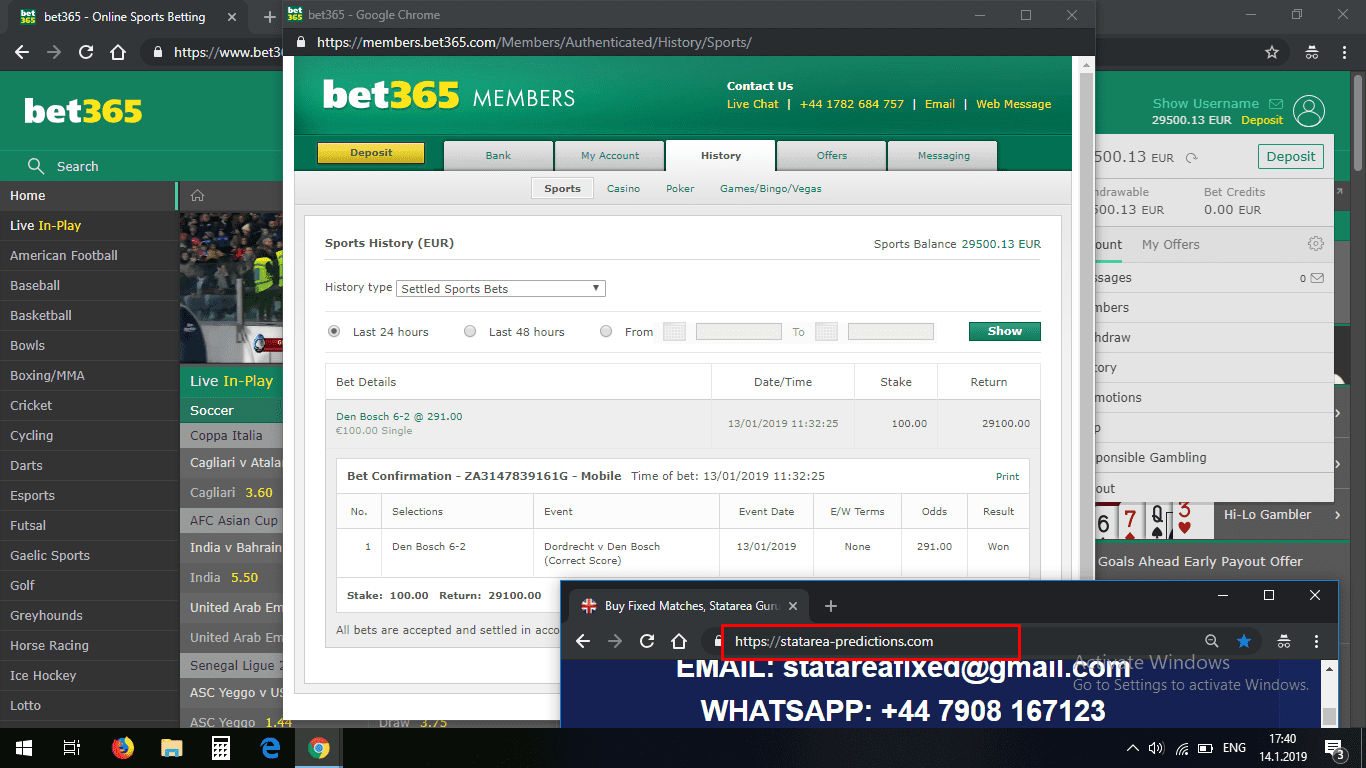Viewport: 1366px width, 768px height.
Task: Click blue bookmark star in statarea window
Action: point(1244,641)
